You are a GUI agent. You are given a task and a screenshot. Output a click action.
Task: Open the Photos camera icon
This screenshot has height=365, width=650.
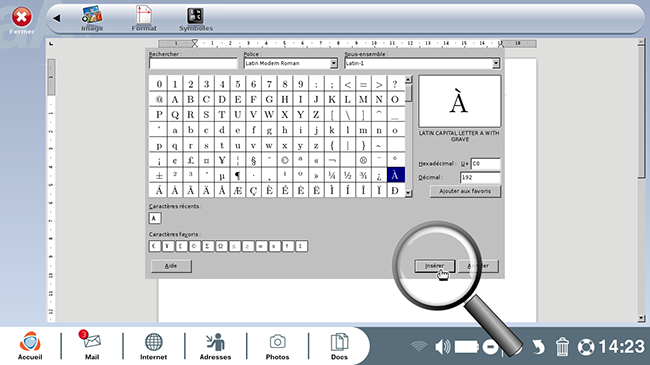(x=277, y=345)
